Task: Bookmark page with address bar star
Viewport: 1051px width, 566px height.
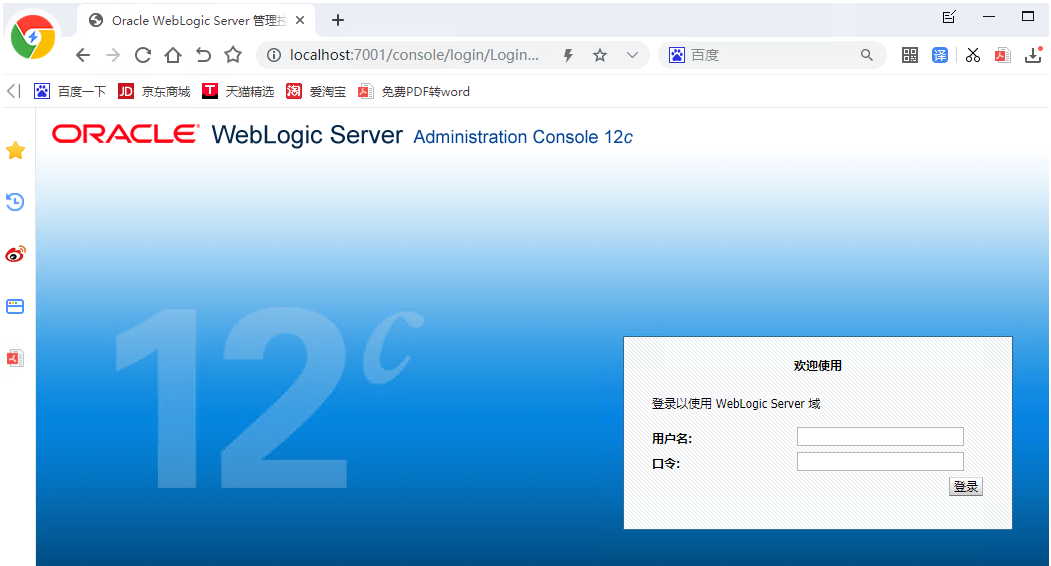Action: (x=600, y=55)
